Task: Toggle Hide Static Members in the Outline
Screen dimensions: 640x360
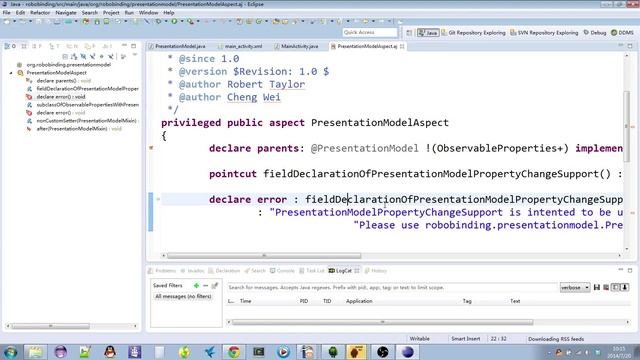Action: (x=92, y=56)
